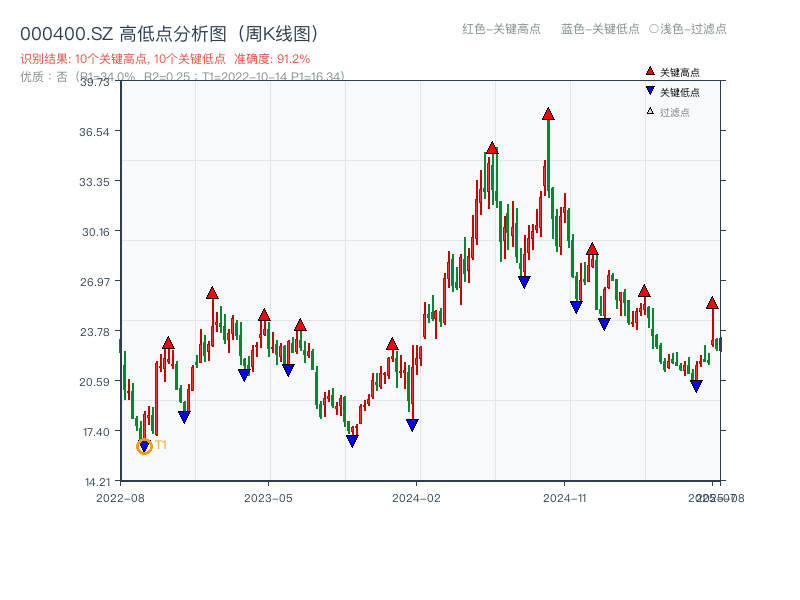800x600 pixels.
Task: Select the blue key-low triangle between the two highest peaks
Action: [x=524, y=282]
